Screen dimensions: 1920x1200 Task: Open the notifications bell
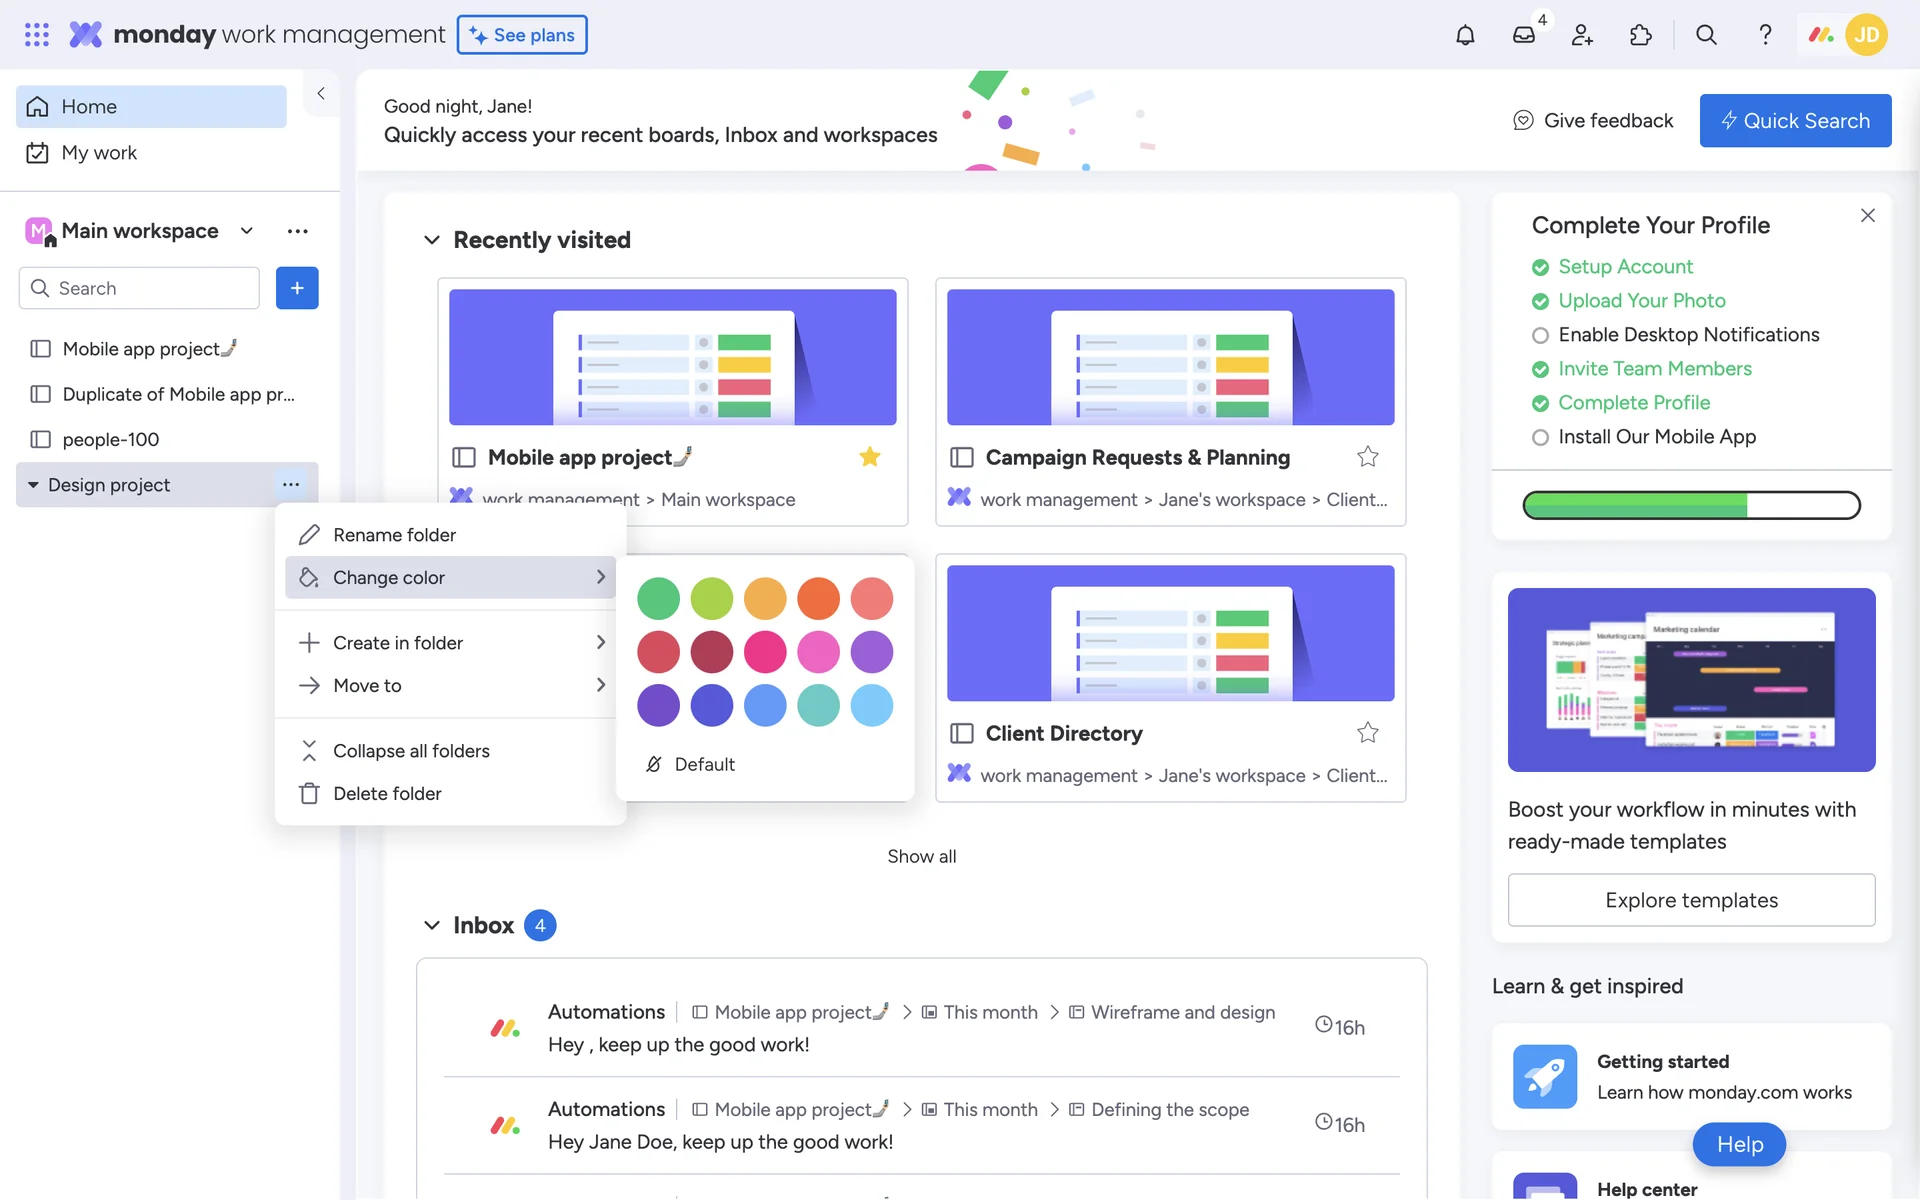click(x=1465, y=35)
